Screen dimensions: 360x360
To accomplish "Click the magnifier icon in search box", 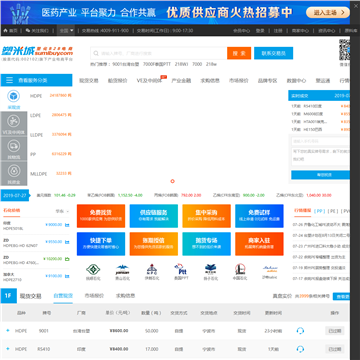I will tap(96, 53).
